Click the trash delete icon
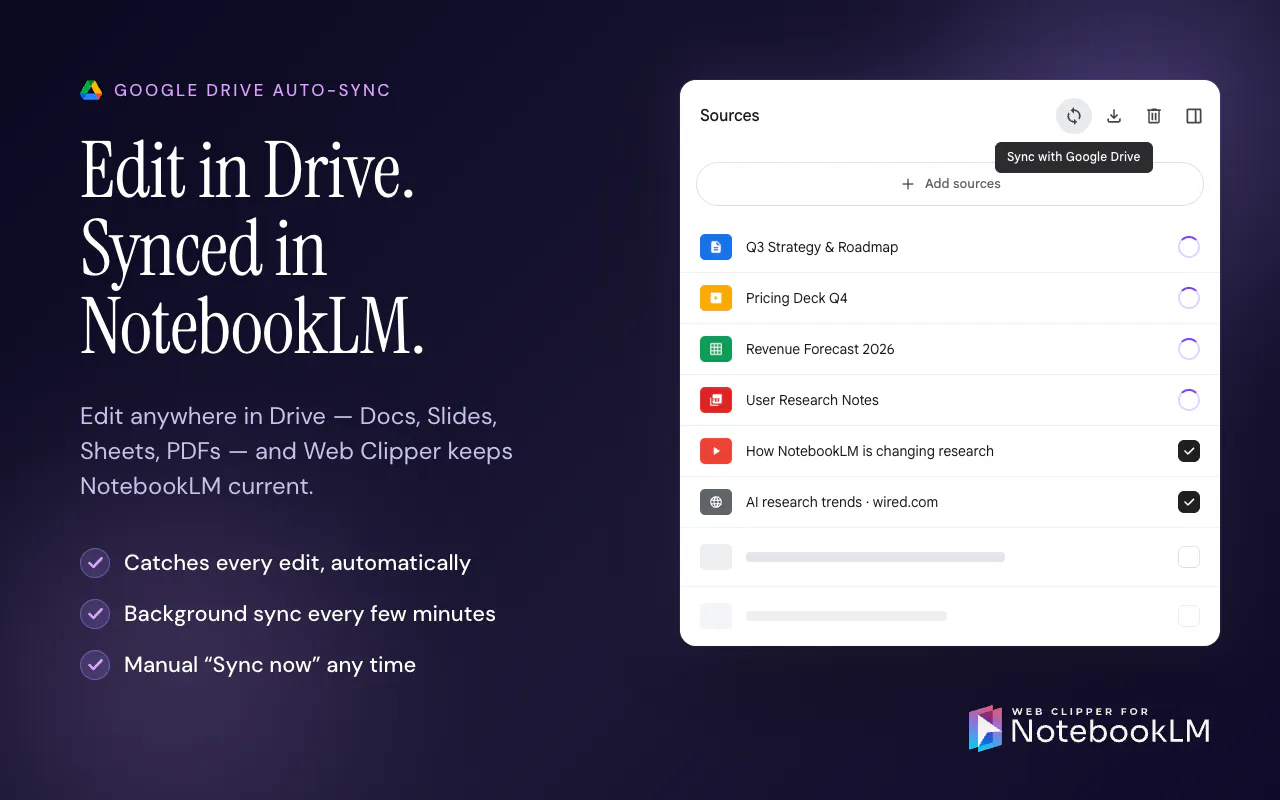Screen dimensions: 1280x800 [1154, 116]
